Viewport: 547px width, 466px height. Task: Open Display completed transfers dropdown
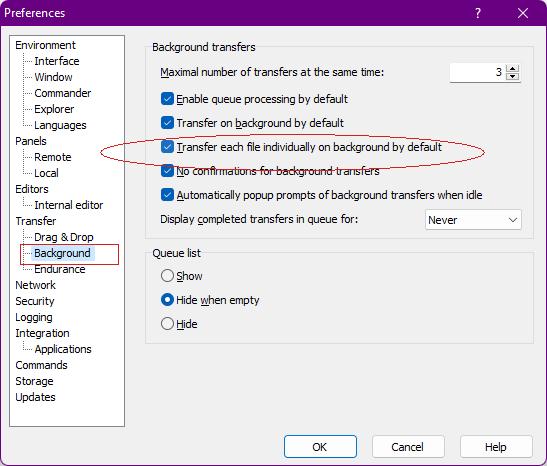(x=473, y=220)
